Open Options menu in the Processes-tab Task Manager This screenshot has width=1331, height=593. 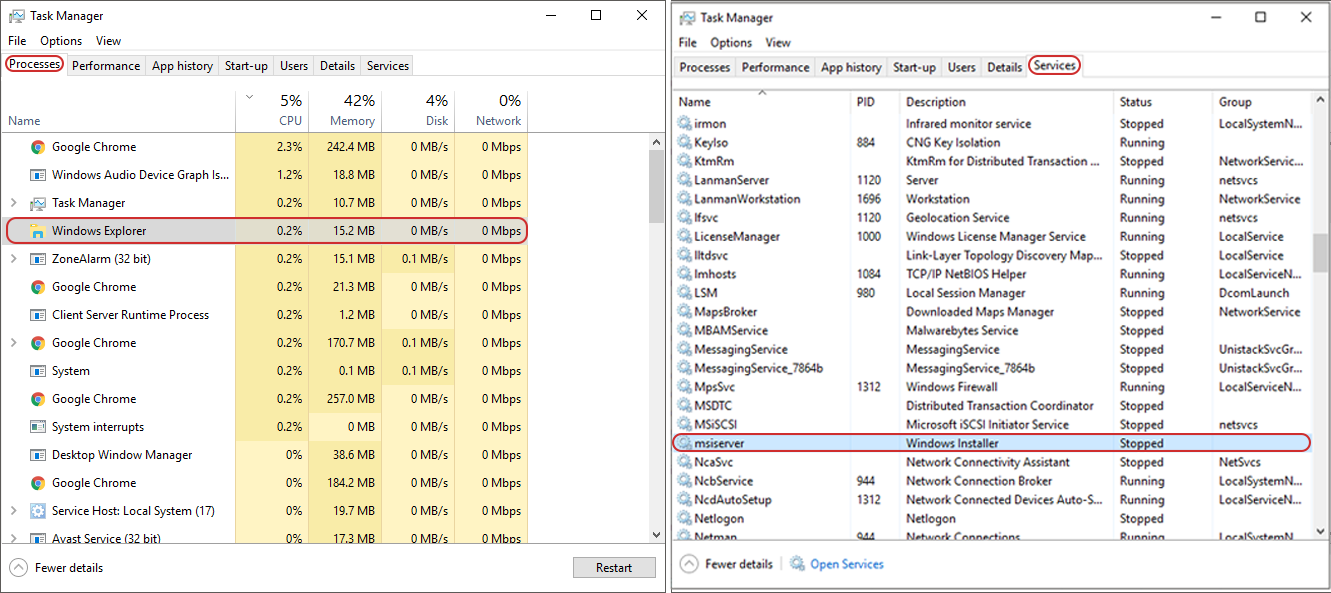(61, 41)
